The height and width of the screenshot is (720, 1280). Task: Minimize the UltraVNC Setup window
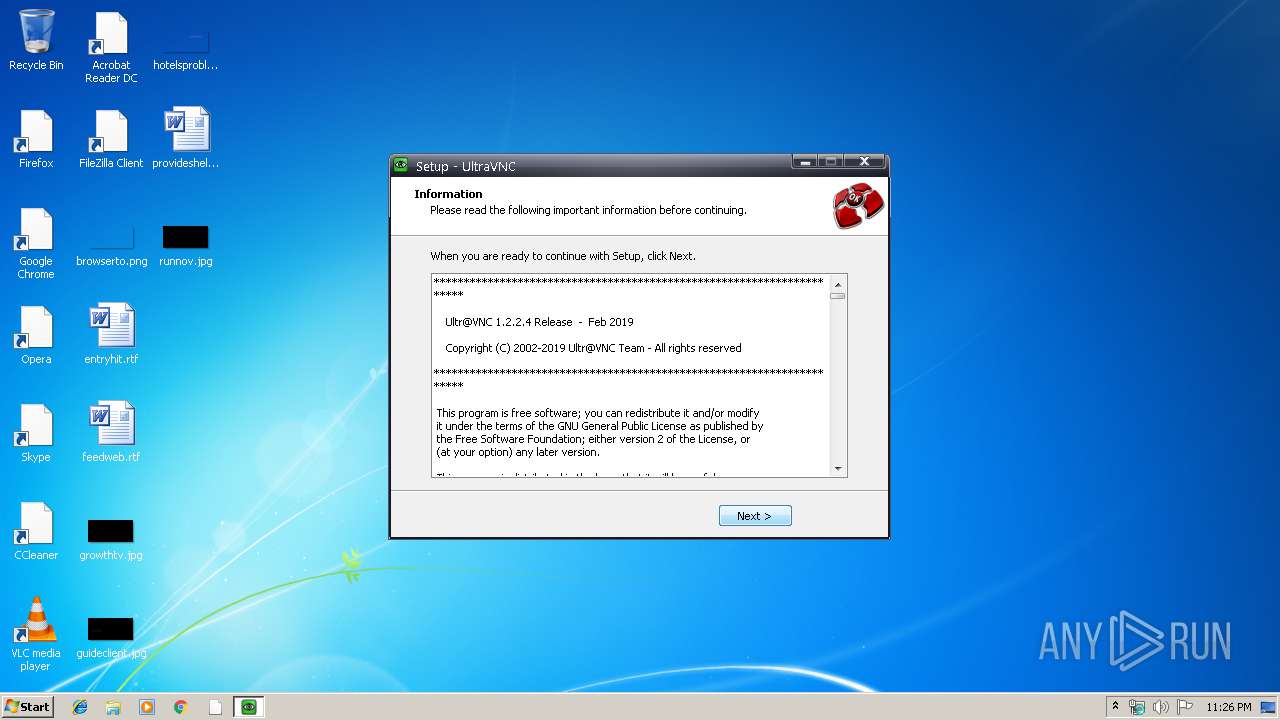tap(805, 162)
